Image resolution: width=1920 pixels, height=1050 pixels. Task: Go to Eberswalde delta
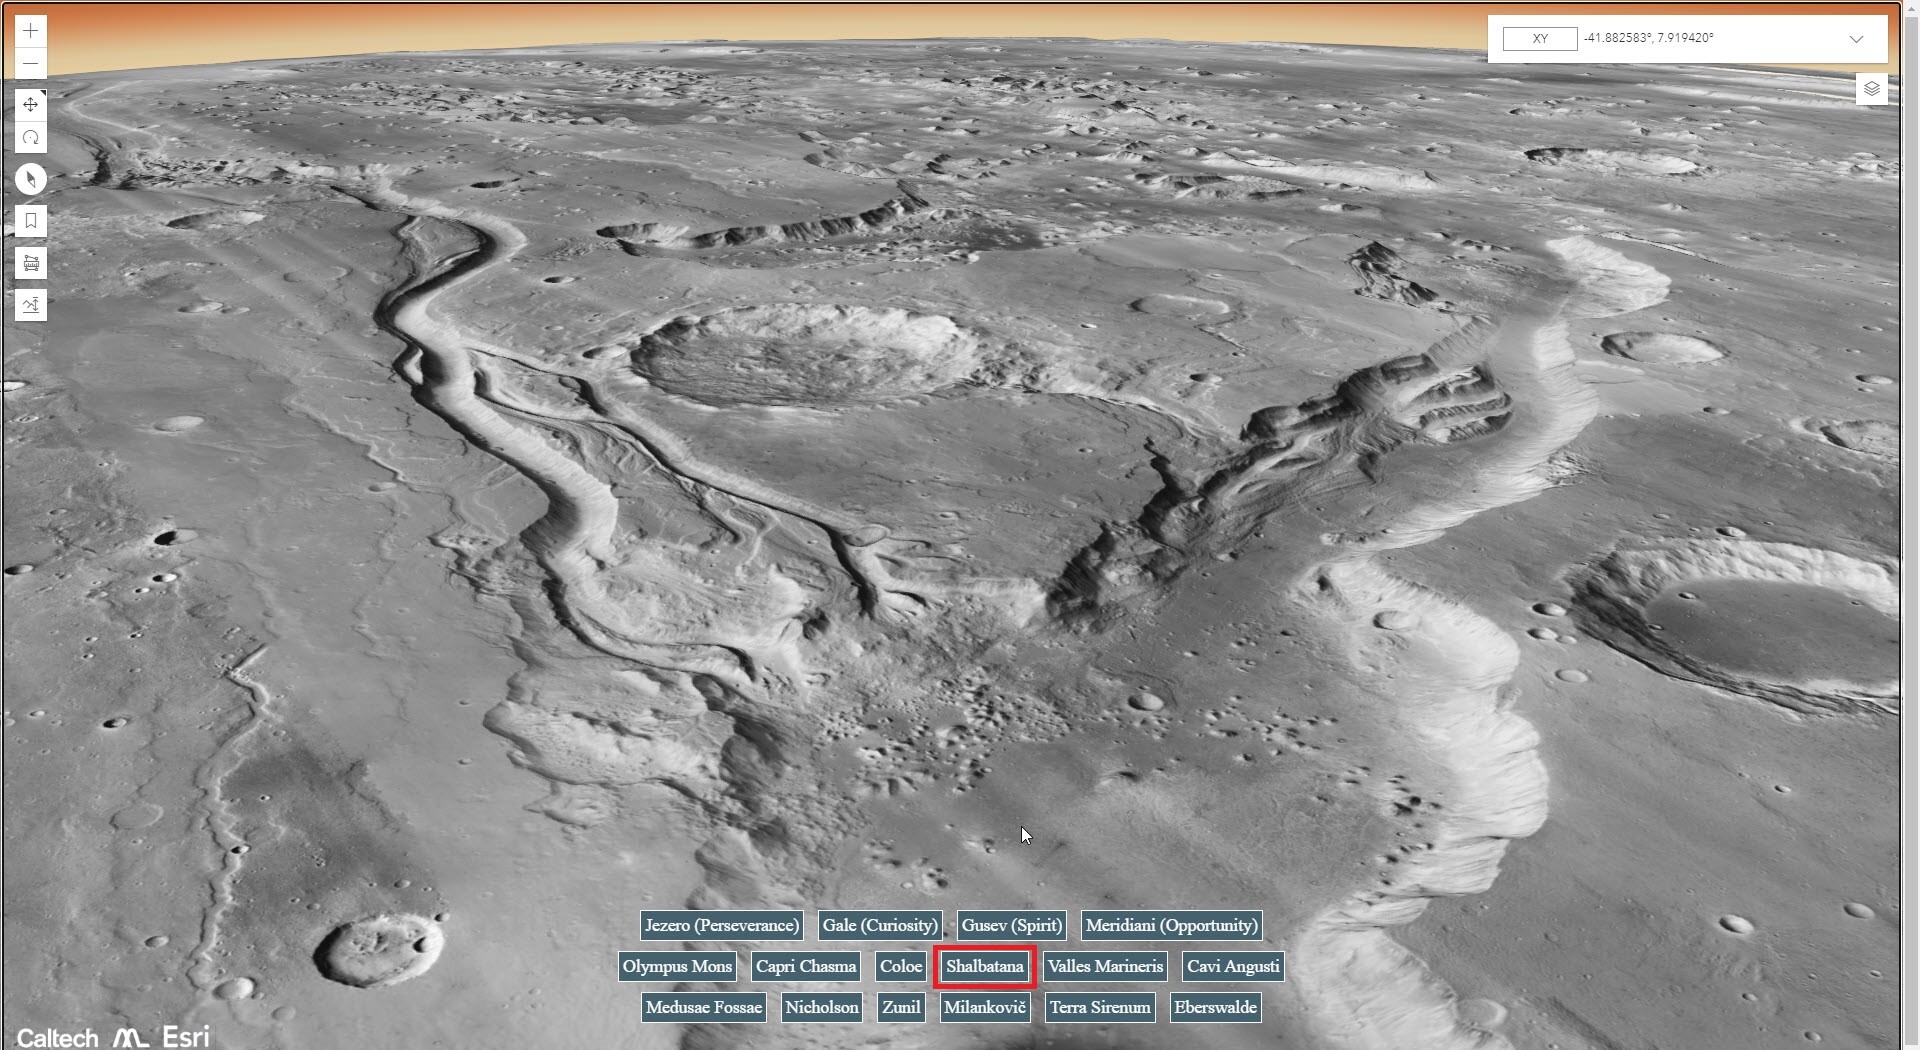[x=1216, y=1007]
